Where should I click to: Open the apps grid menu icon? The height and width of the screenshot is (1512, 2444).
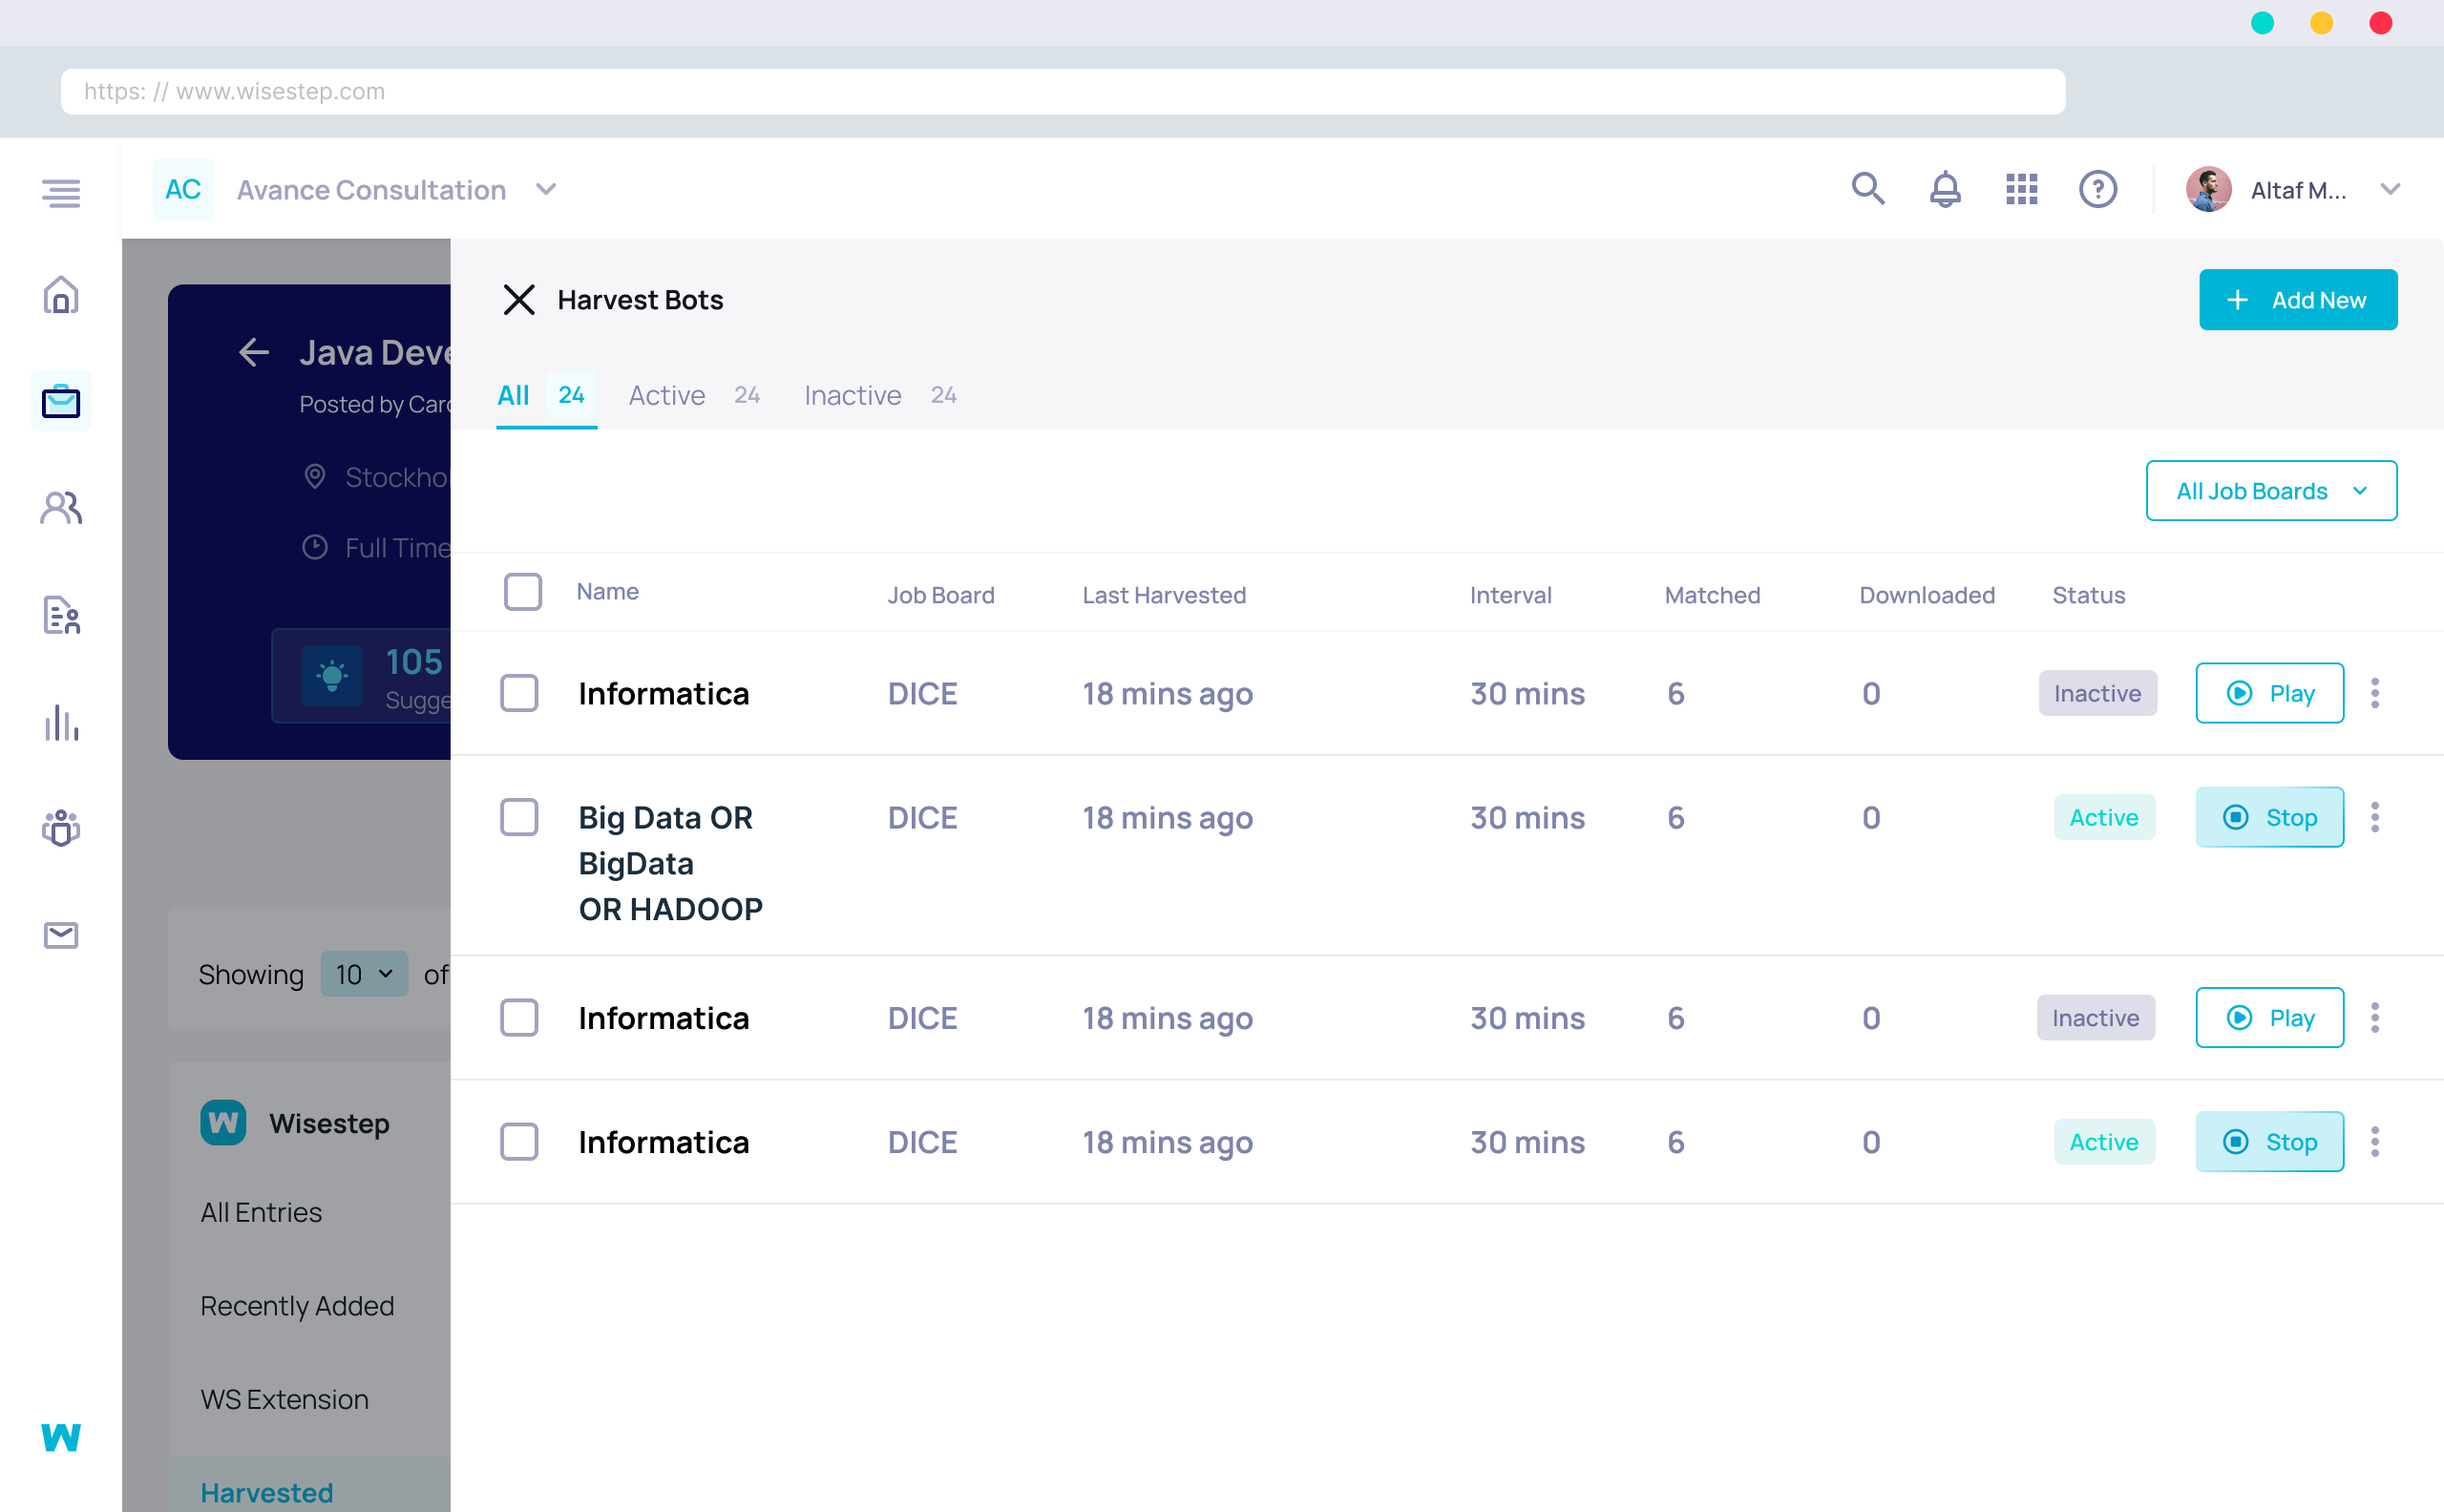tap(2021, 188)
